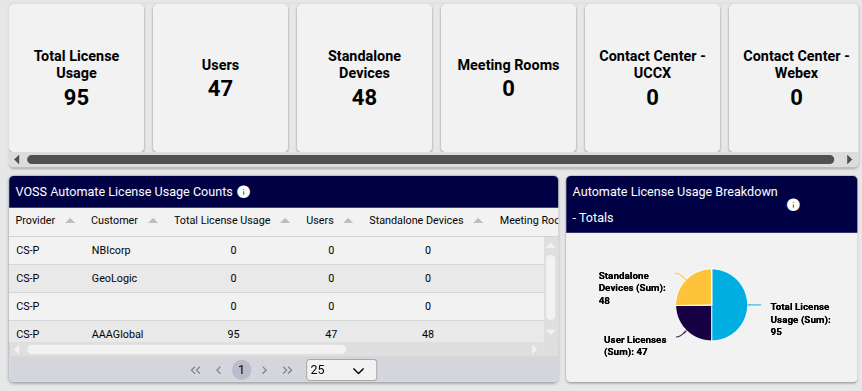Click the Users column header
This screenshot has width=862, height=391.
click(320, 221)
